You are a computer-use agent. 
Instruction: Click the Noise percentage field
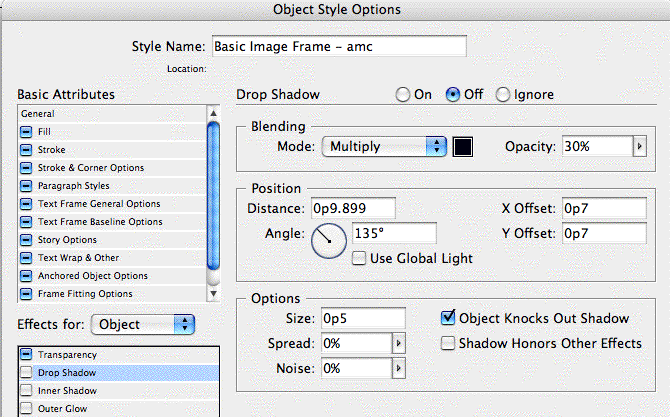356,368
